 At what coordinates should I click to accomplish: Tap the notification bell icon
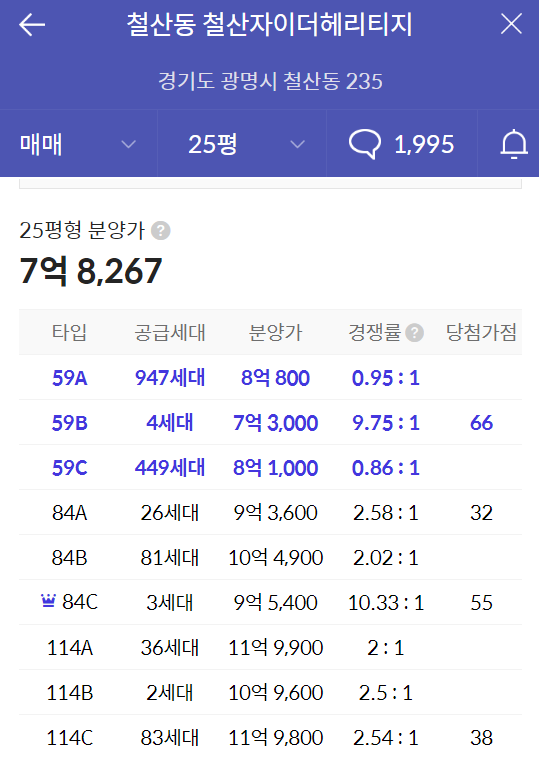pos(513,144)
